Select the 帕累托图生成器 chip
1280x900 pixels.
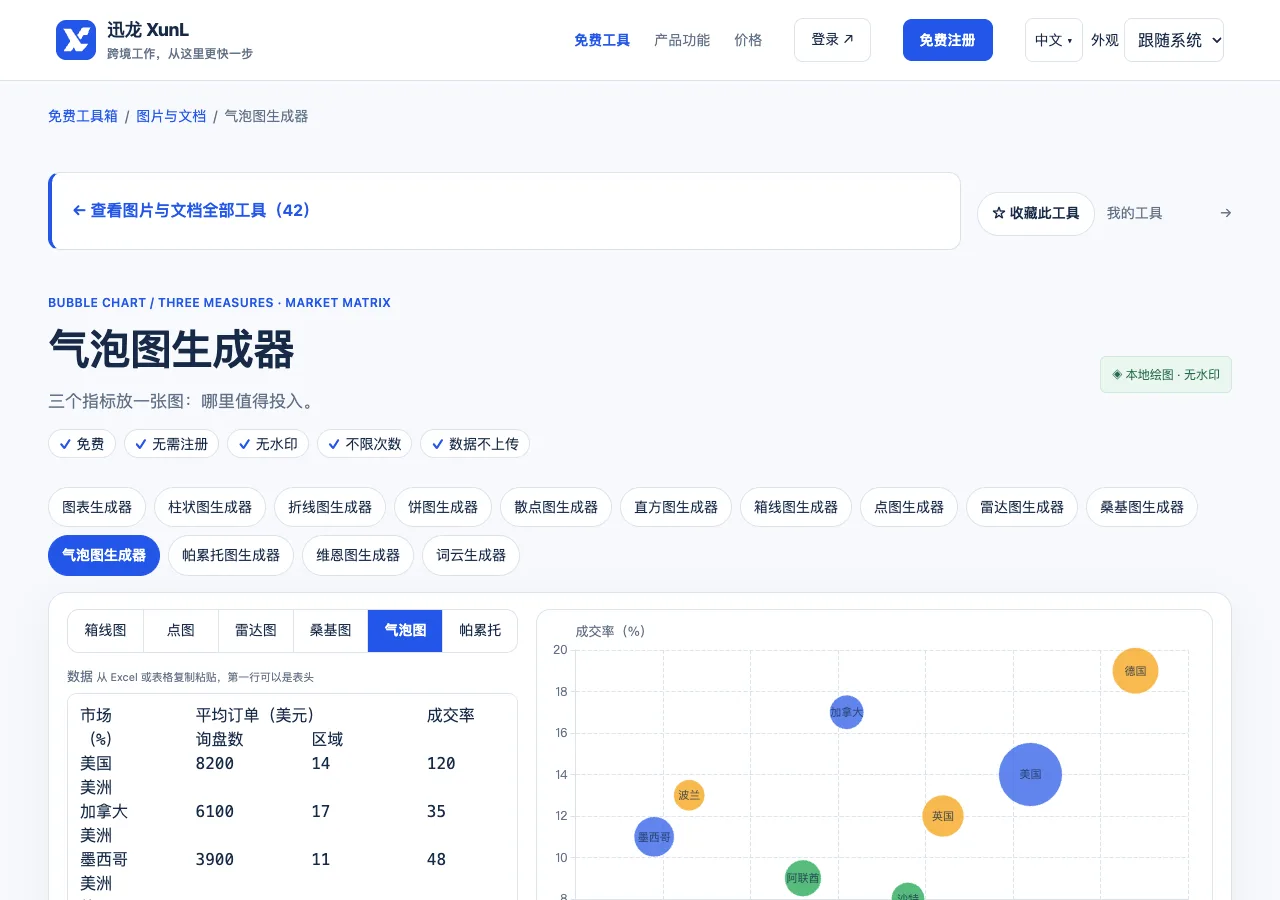click(231, 555)
